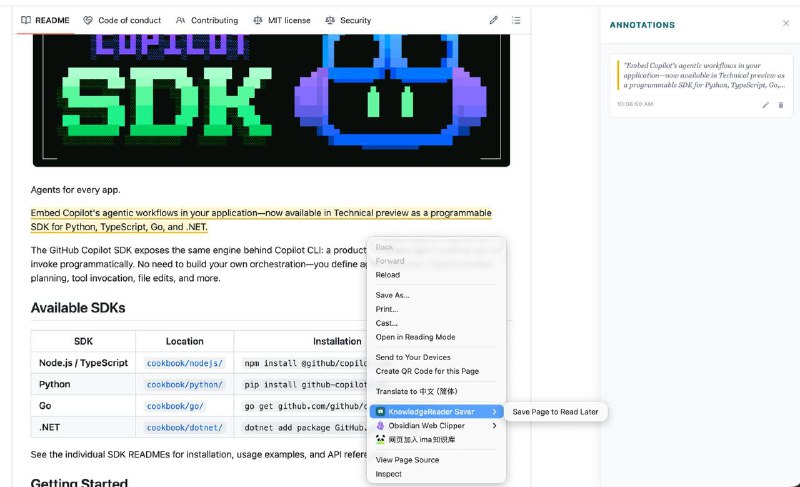Open the README tab
The height and width of the screenshot is (487, 800).
click(45, 20)
